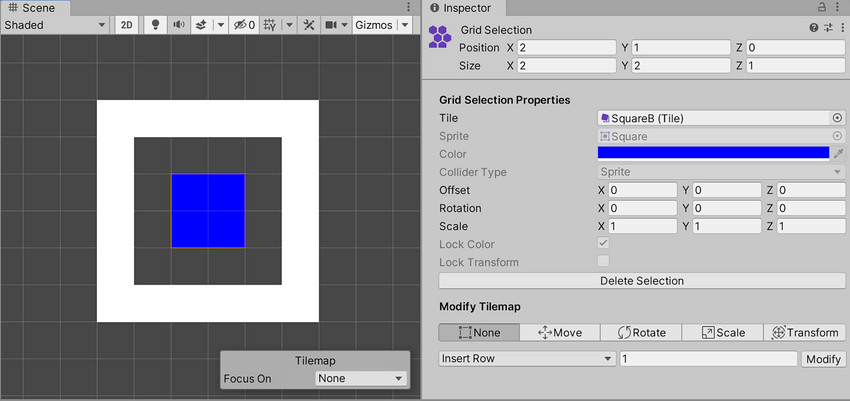Open the Grid Selection help icon
The height and width of the screenshot is (401, 850).
(814, 29)
